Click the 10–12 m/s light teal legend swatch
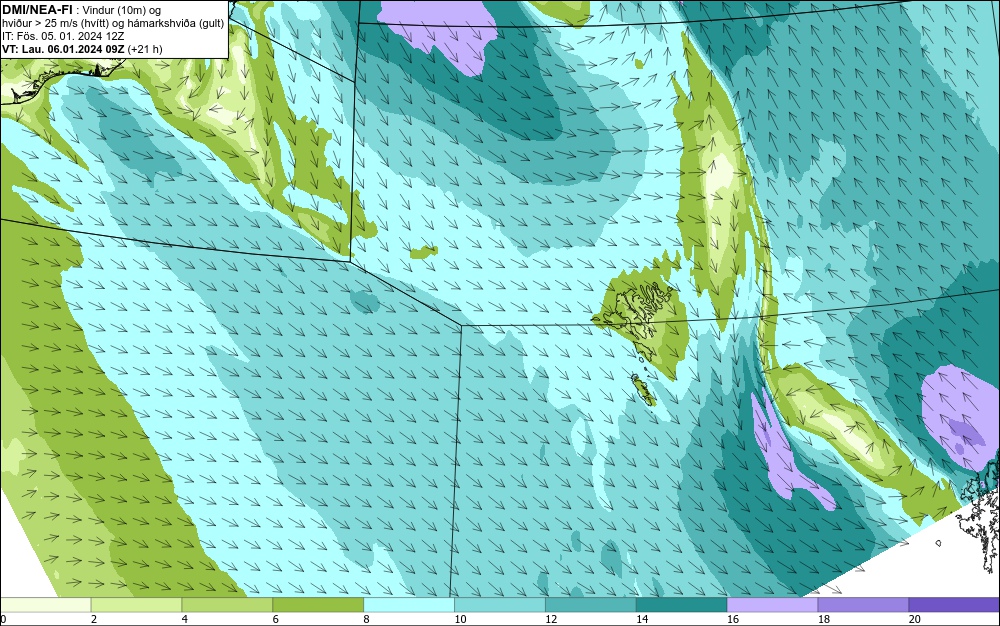 pos(499,604)
